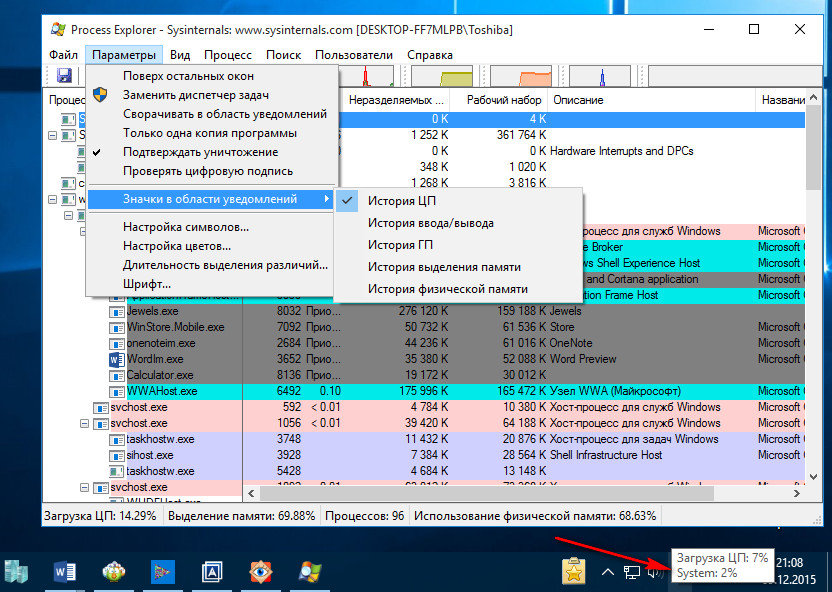
Task: Open the yellow commit history graph in toolbar
Action: click(x=442, y=76)
